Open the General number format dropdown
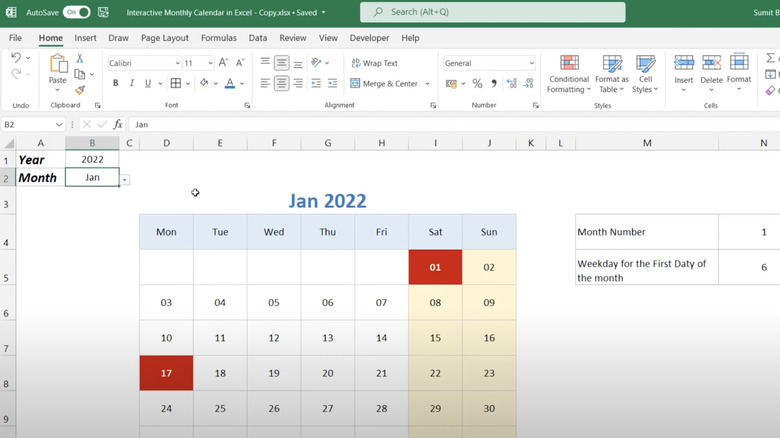The height and width of the screenshot is (438, 780). [530, 63]
